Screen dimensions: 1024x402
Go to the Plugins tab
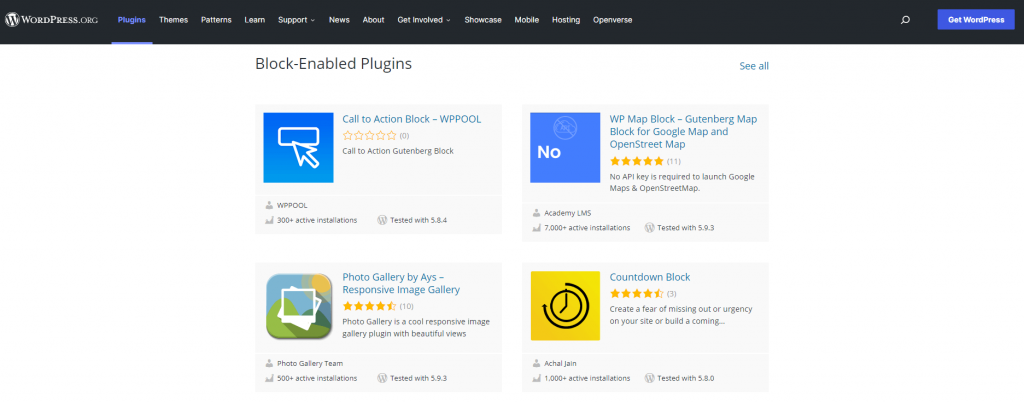coord(132,20)
